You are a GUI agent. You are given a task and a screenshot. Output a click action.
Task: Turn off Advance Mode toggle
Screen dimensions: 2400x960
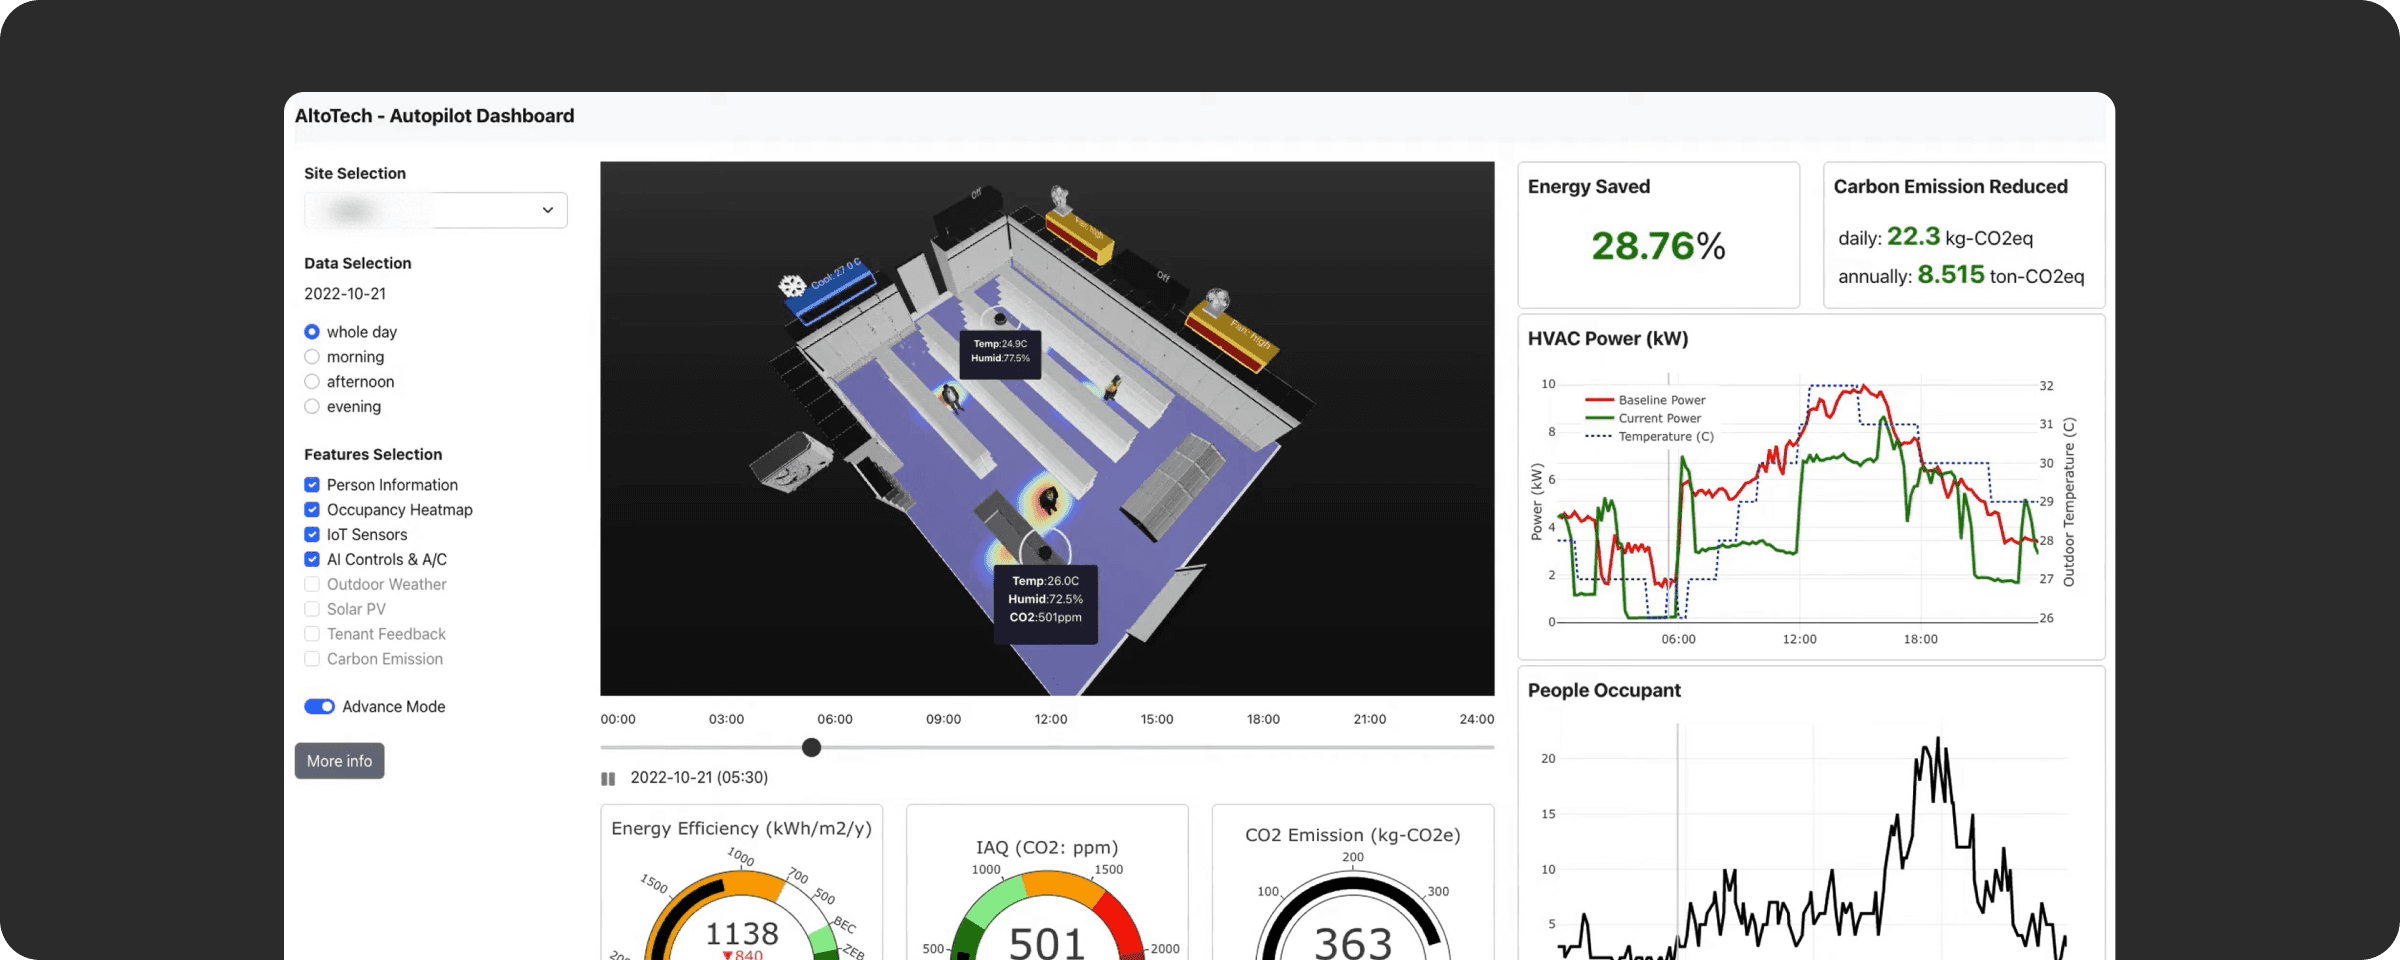pos(320,707)
